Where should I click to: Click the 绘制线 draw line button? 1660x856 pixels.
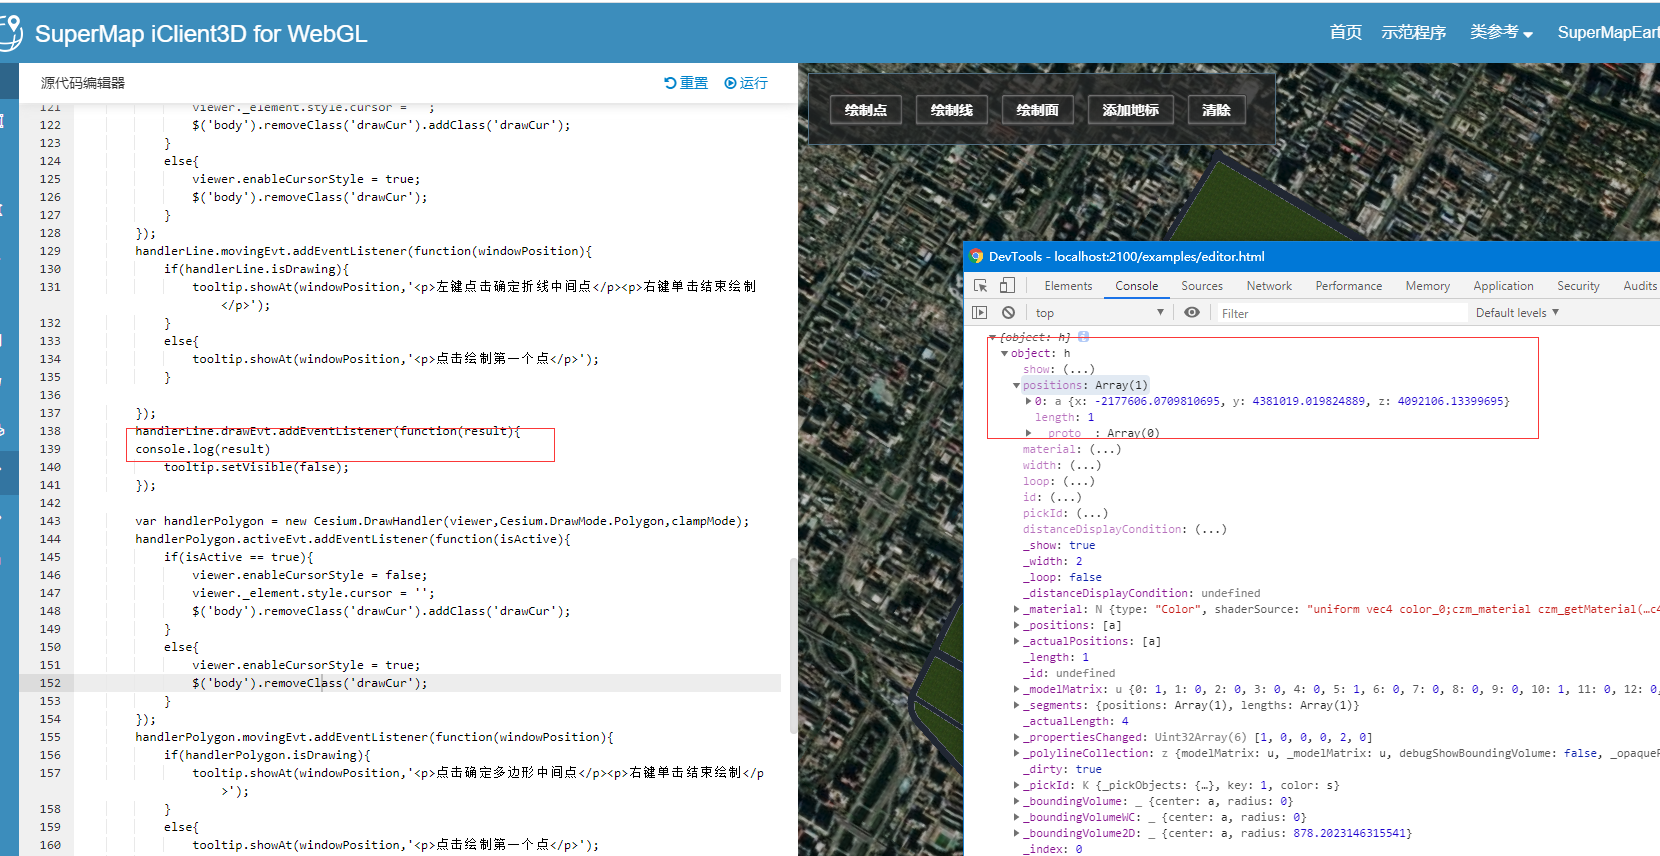coord(952,110)
